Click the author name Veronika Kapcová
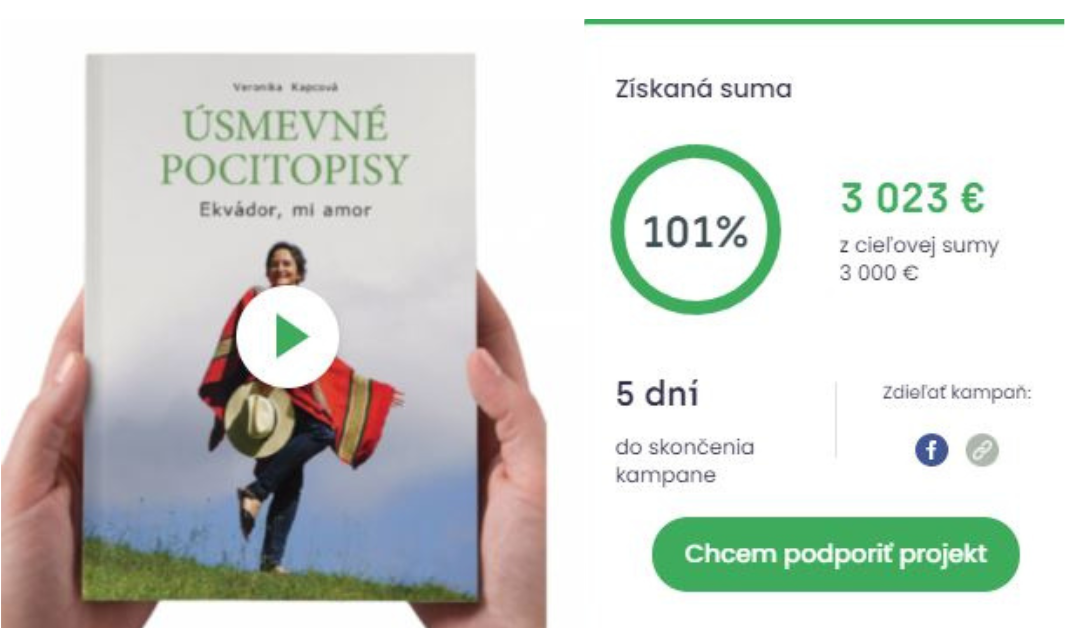Screen dimensions: 1080x628 point(285,87)
